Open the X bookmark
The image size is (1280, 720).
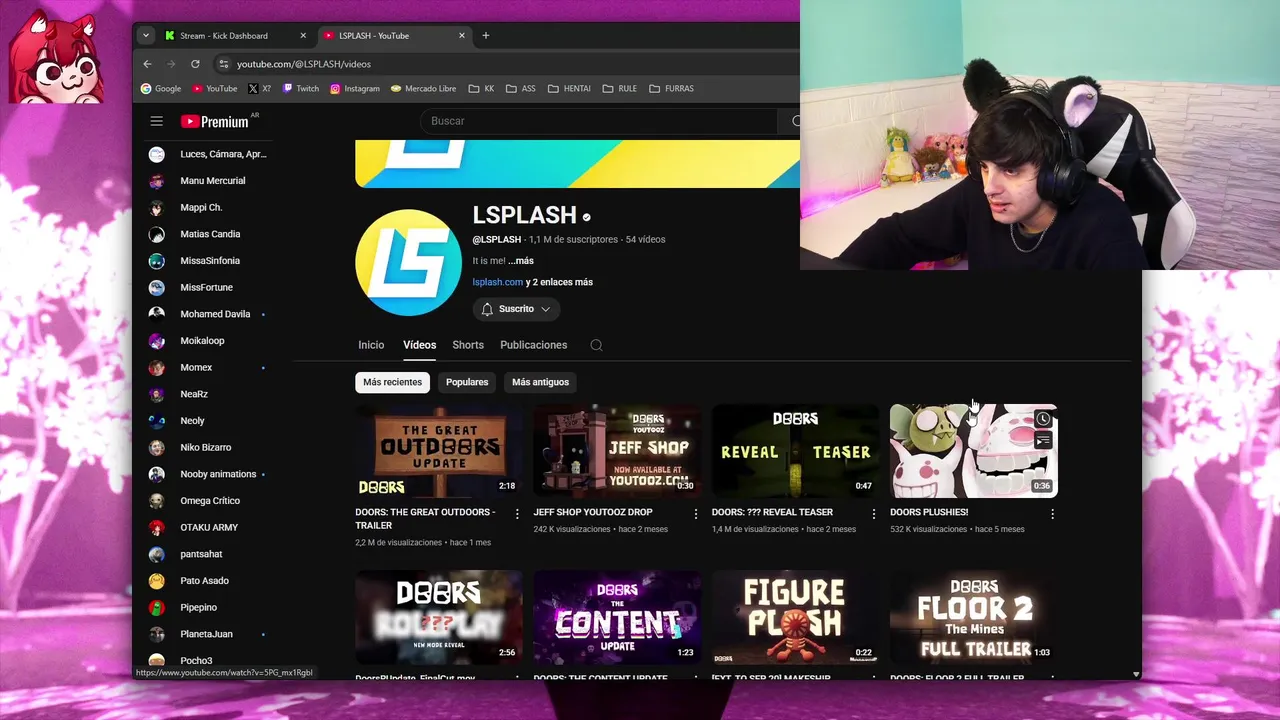pyautogui.click(x=259, y=88)
